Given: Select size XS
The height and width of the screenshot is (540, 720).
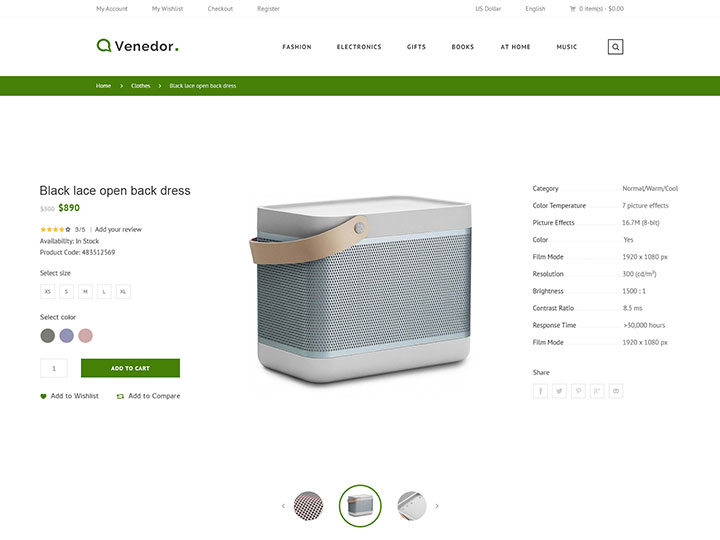Looking at the screenshot, I should coord(47,292).
